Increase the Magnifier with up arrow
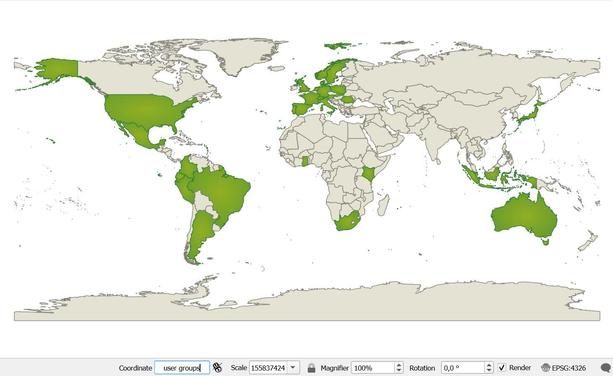The width and height of the screenshot is (613, 376). point(399,365)
